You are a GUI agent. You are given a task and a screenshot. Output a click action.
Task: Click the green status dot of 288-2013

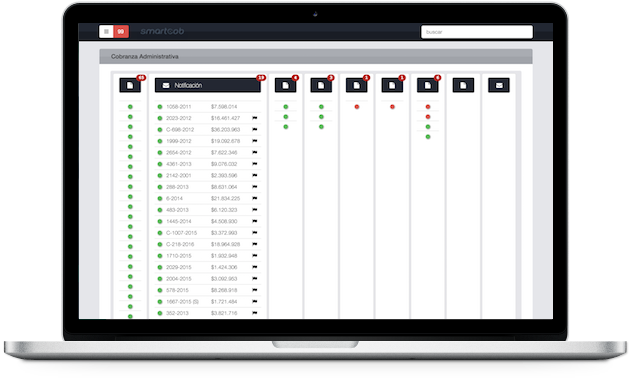tap(160, 187)
